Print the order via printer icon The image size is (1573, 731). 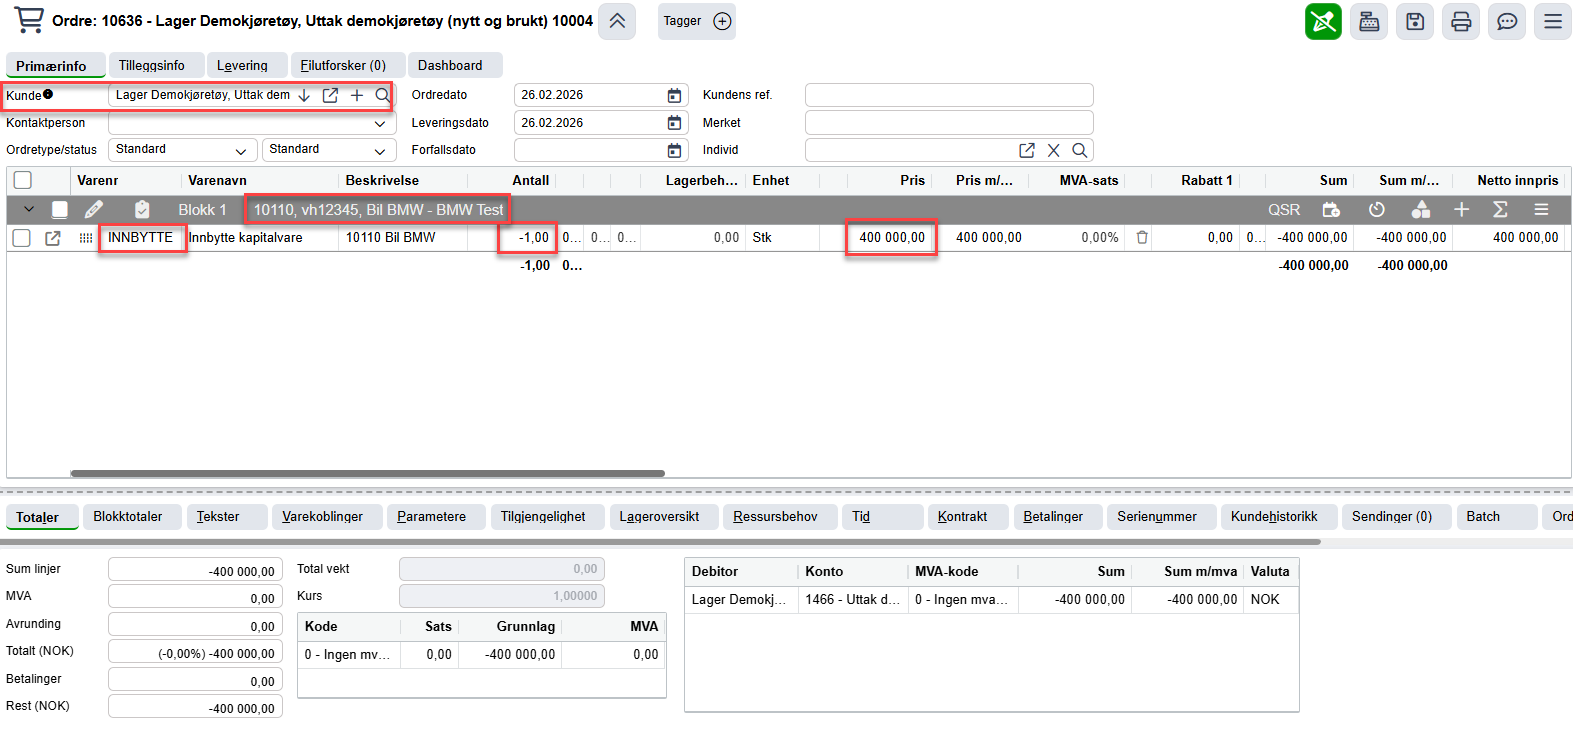click(x=1461, y=21)
